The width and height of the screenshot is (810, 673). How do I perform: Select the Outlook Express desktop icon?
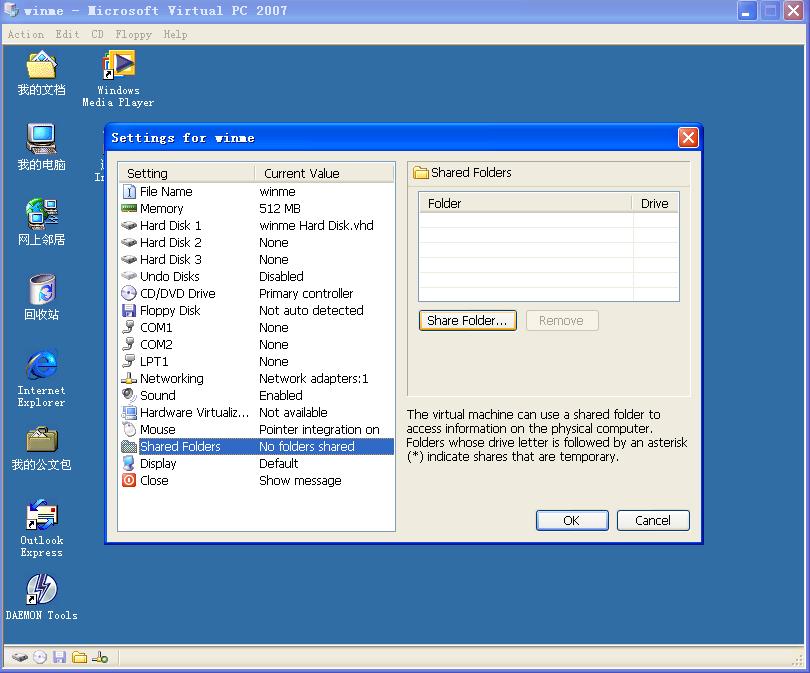tap(41, 528)
